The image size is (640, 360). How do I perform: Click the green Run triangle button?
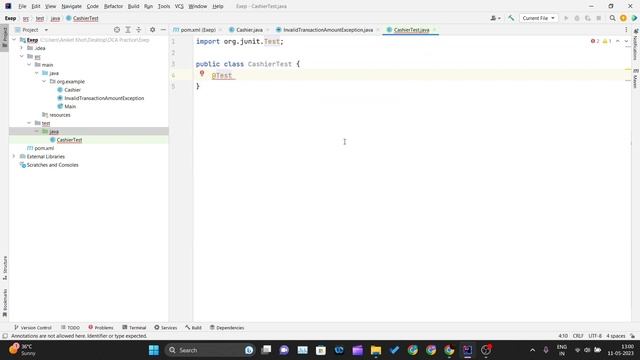pyautogui.click(x=566, y=18)
